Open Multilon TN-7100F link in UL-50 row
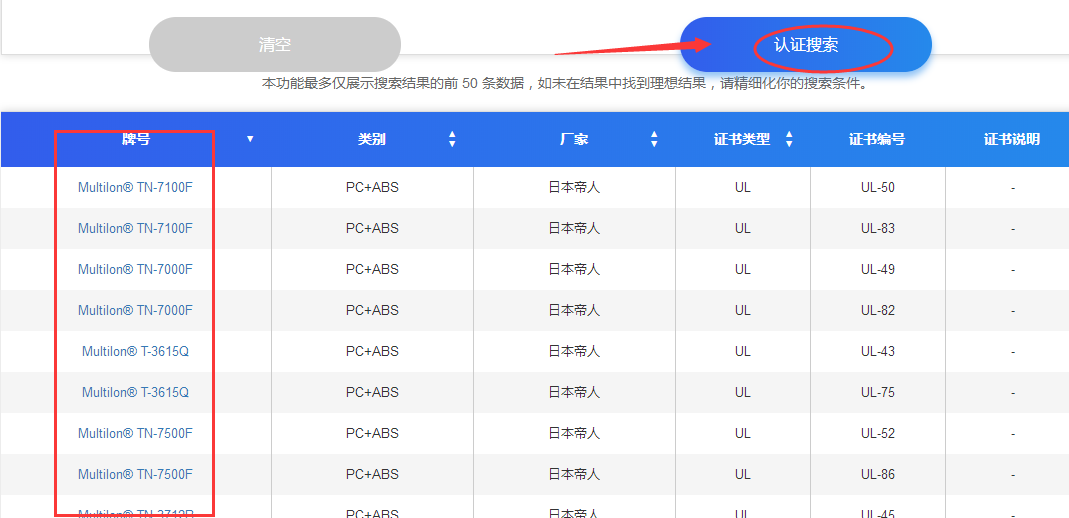The width and height of the screenshot is (1069, 518). pyautogui.click(x=135, y=187)
